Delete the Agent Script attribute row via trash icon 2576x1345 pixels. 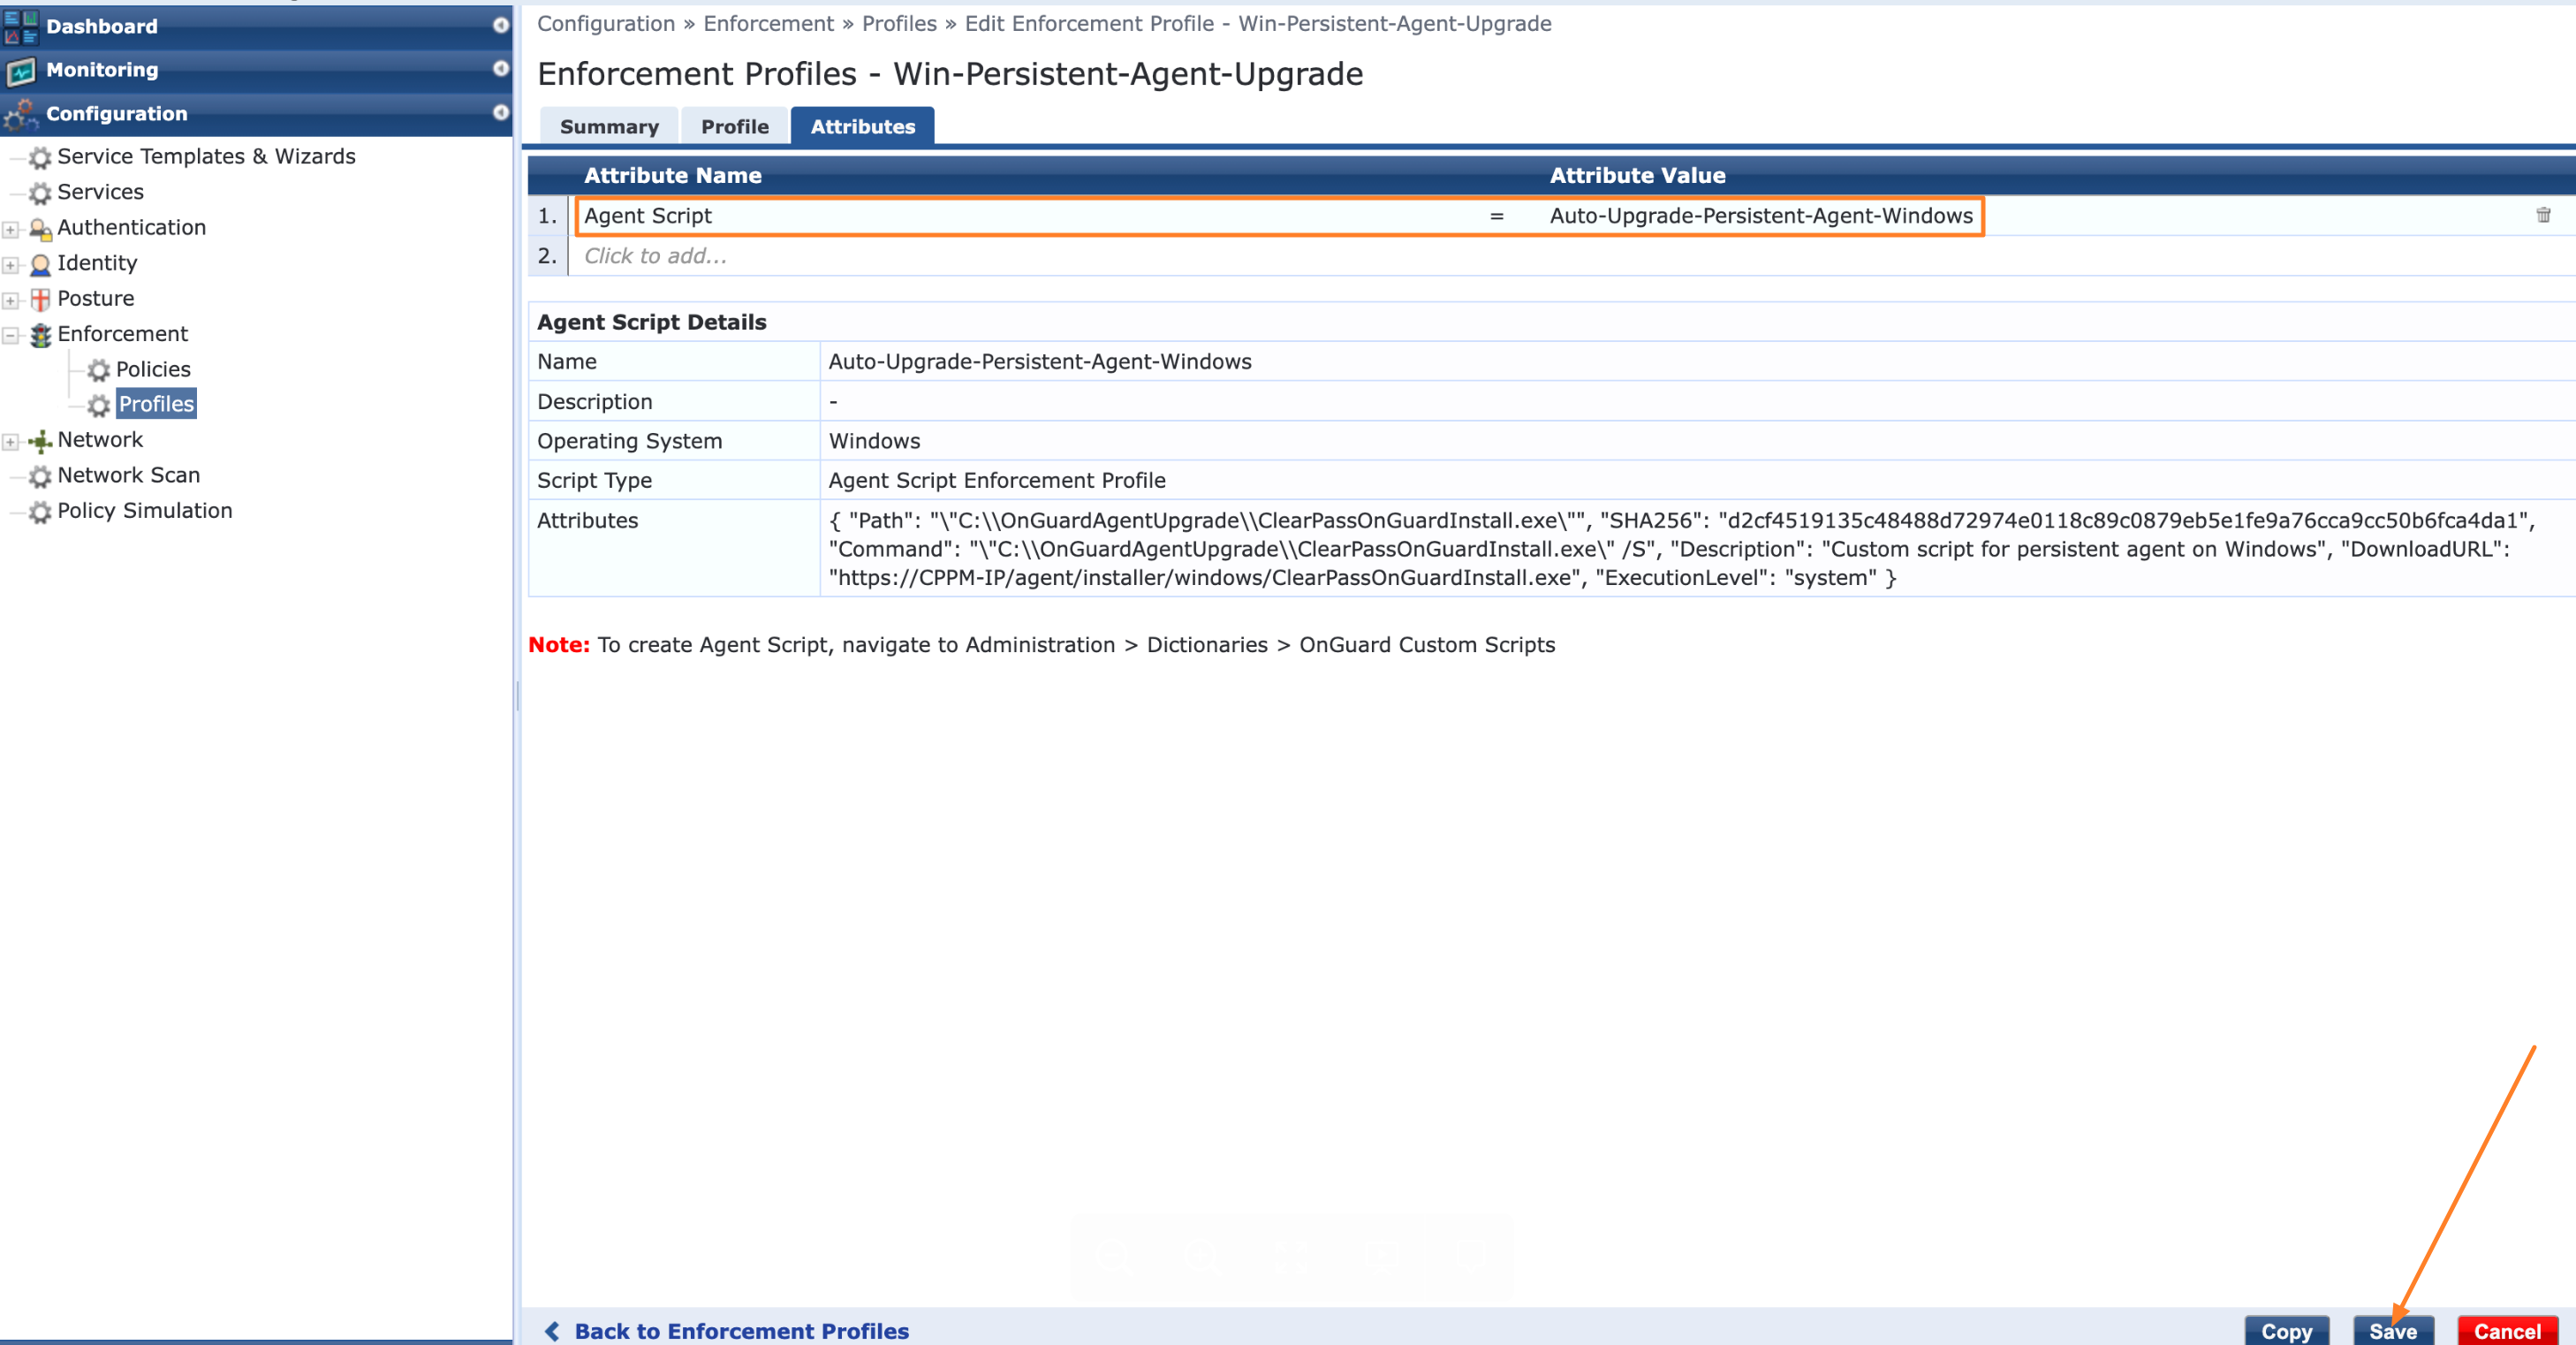(x=2543, y=215)
